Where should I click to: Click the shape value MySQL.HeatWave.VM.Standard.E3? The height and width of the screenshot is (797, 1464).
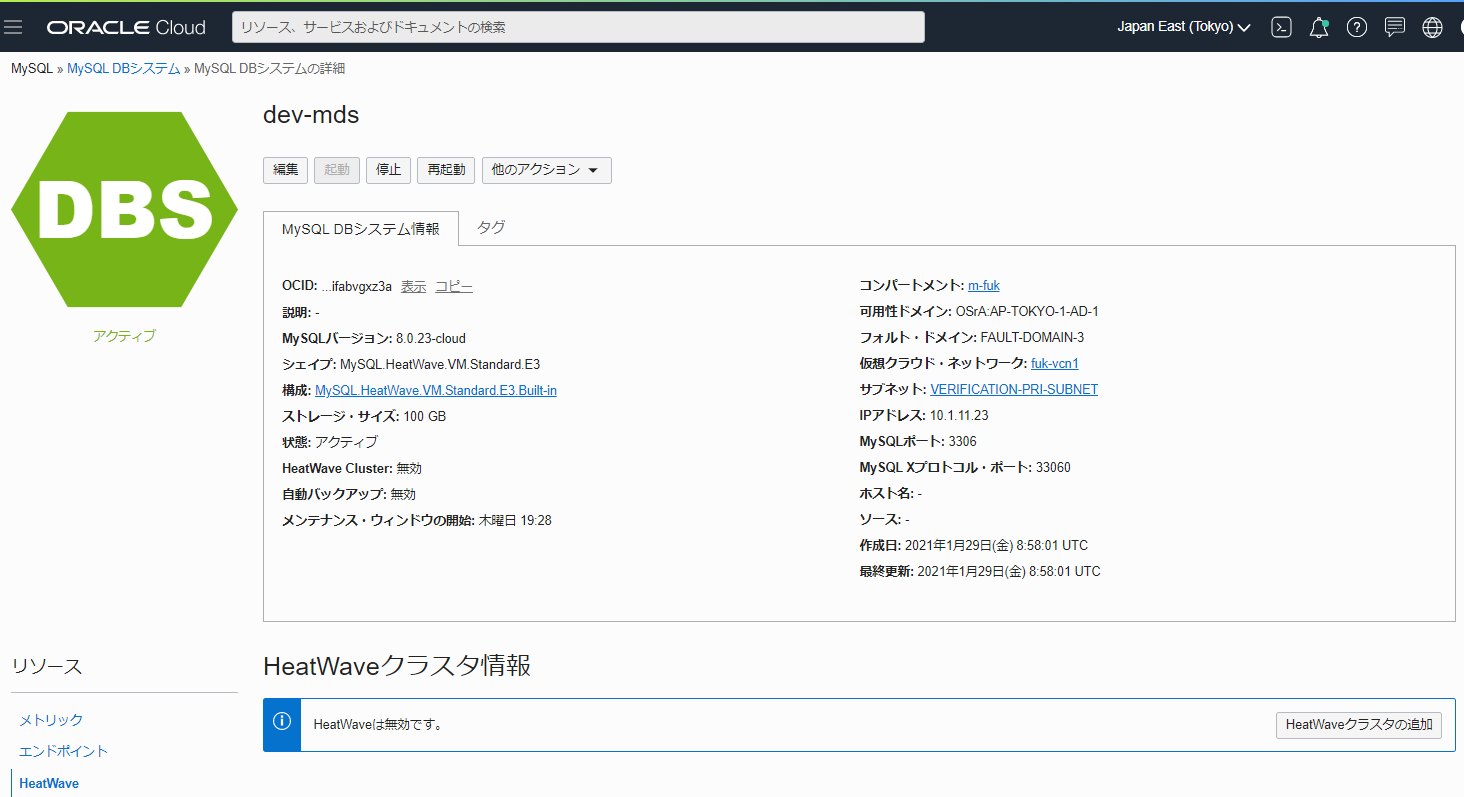click(x=440, y=364)
